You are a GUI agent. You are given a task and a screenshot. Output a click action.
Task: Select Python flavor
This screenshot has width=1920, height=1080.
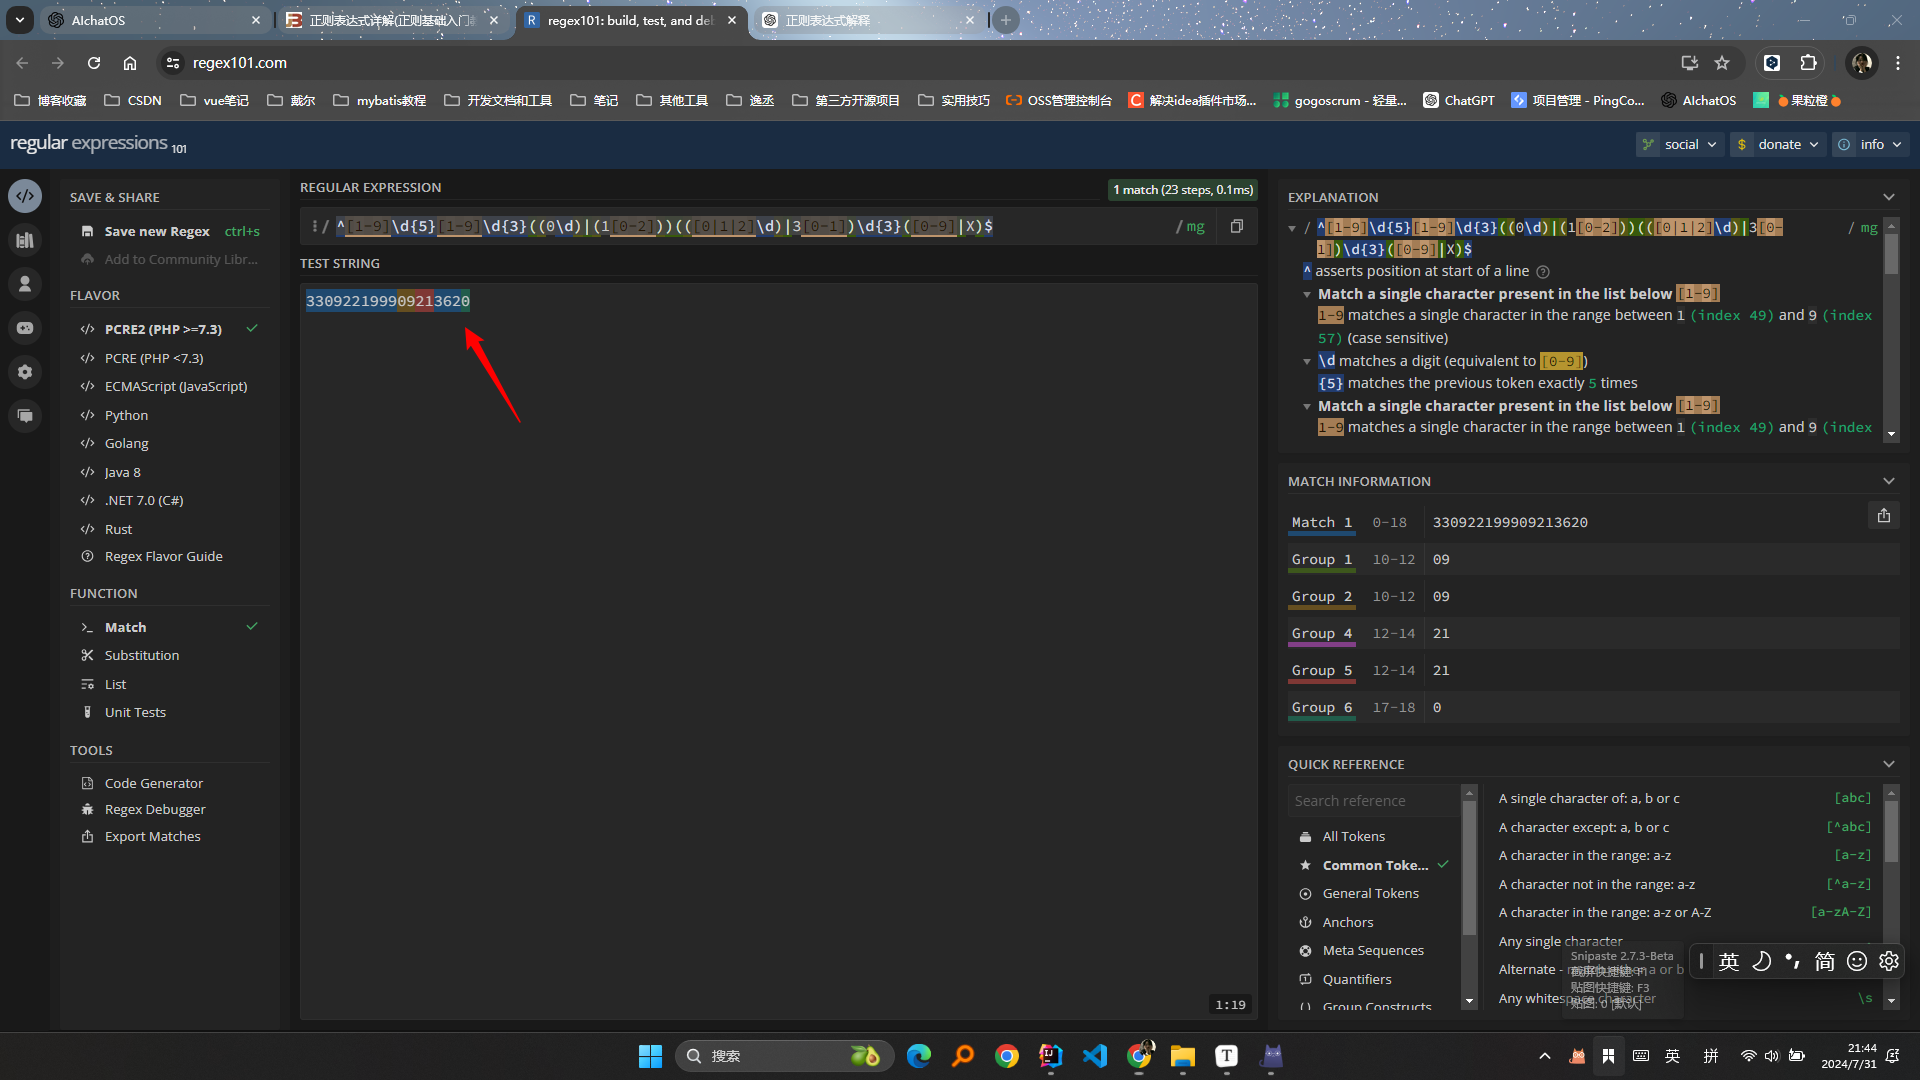[x=126, y=415]
